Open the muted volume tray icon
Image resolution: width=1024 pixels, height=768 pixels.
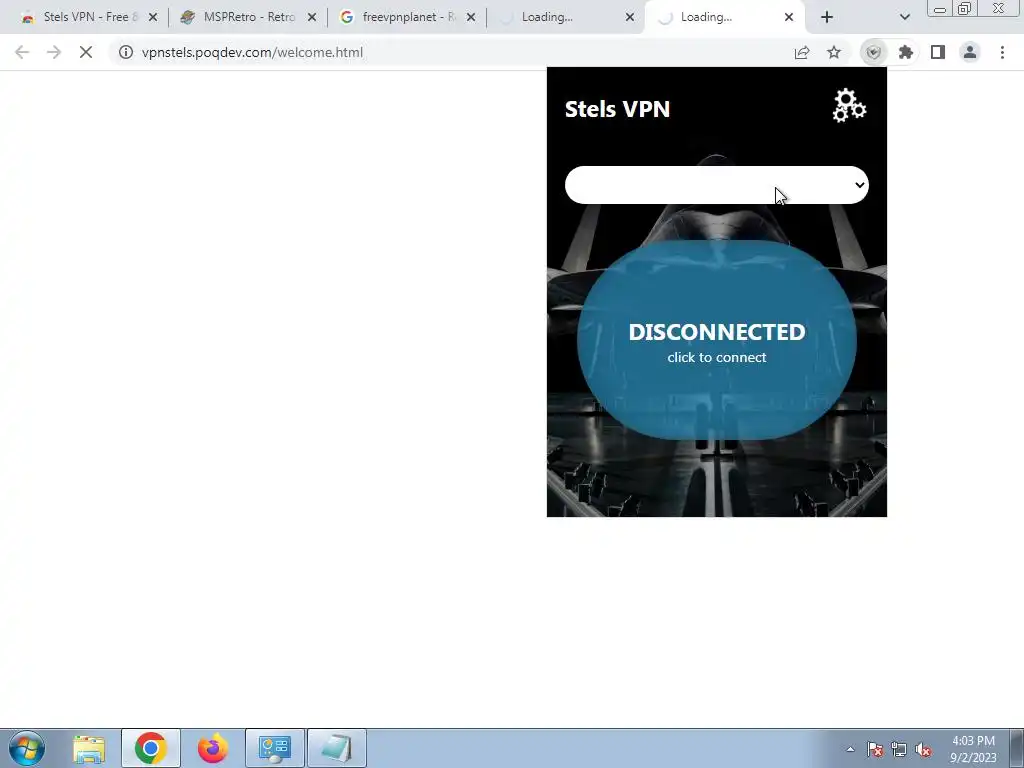coord(923,750)
